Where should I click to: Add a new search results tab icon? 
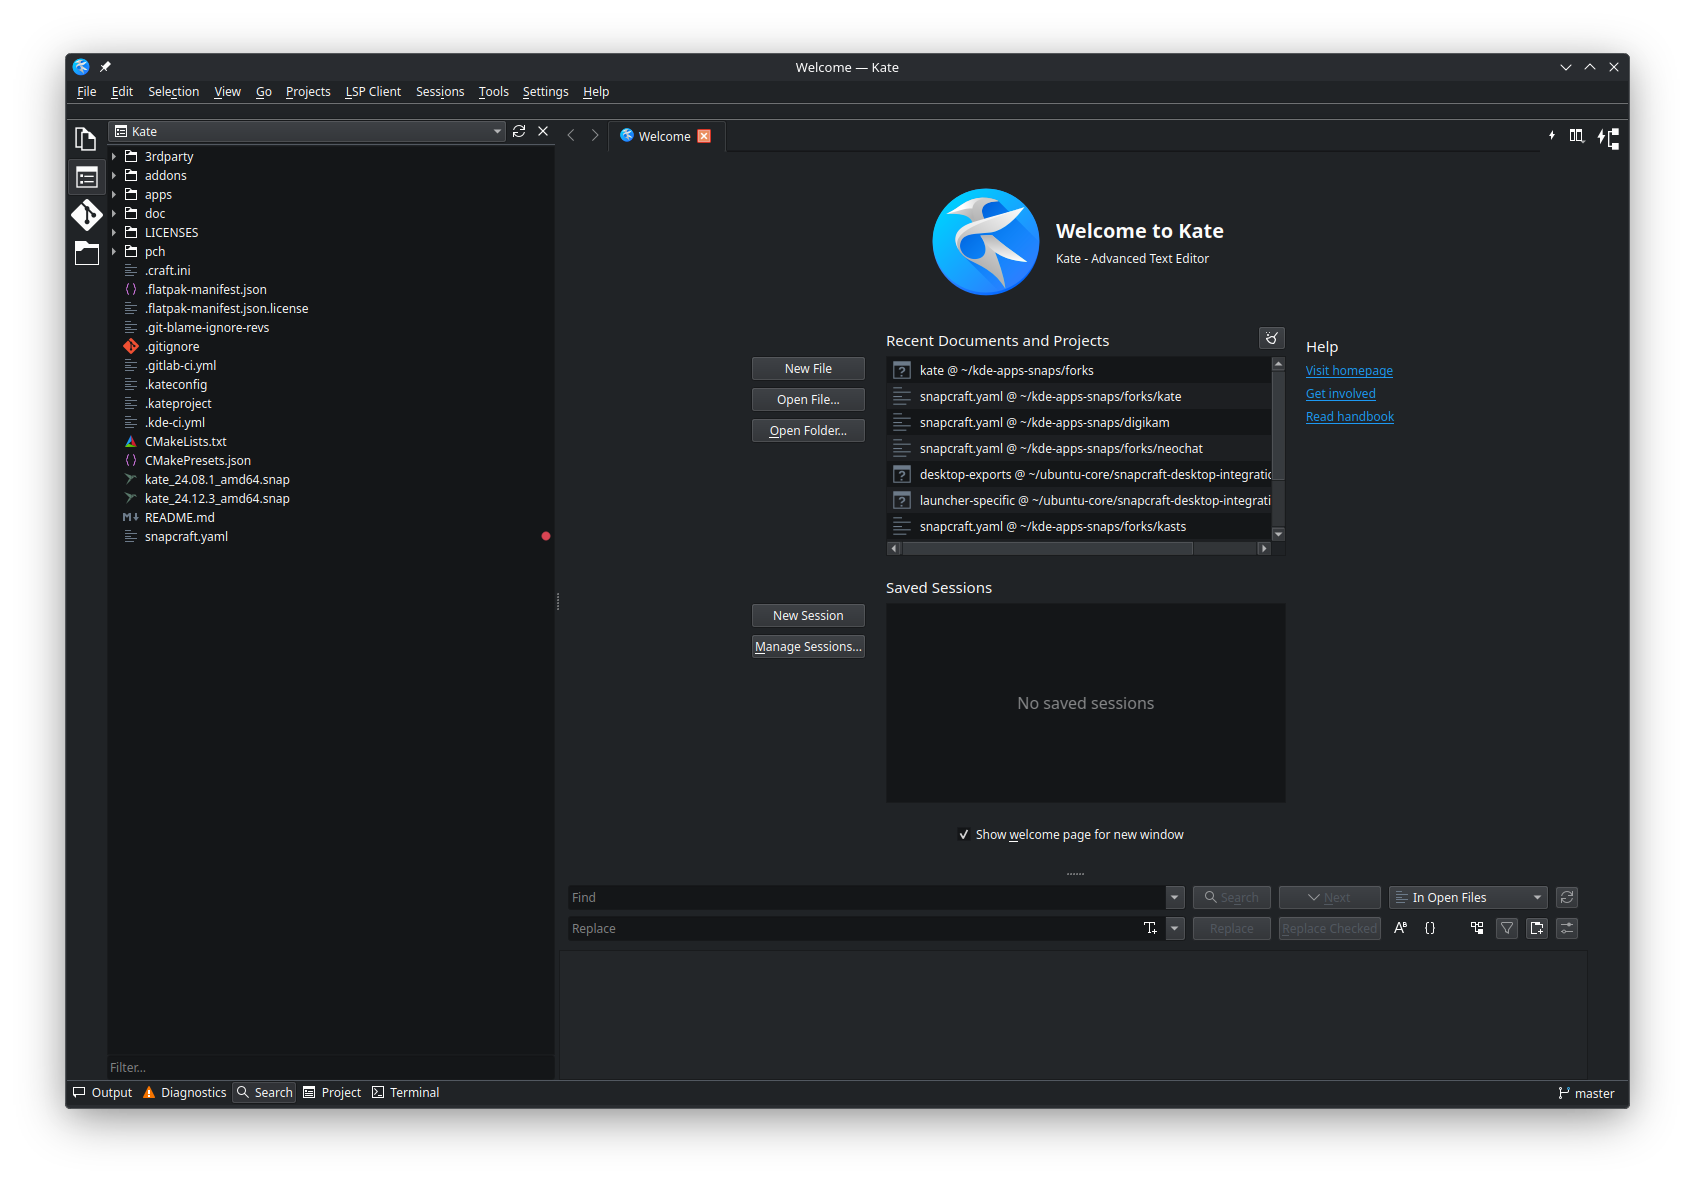(x=1537, y=928)
